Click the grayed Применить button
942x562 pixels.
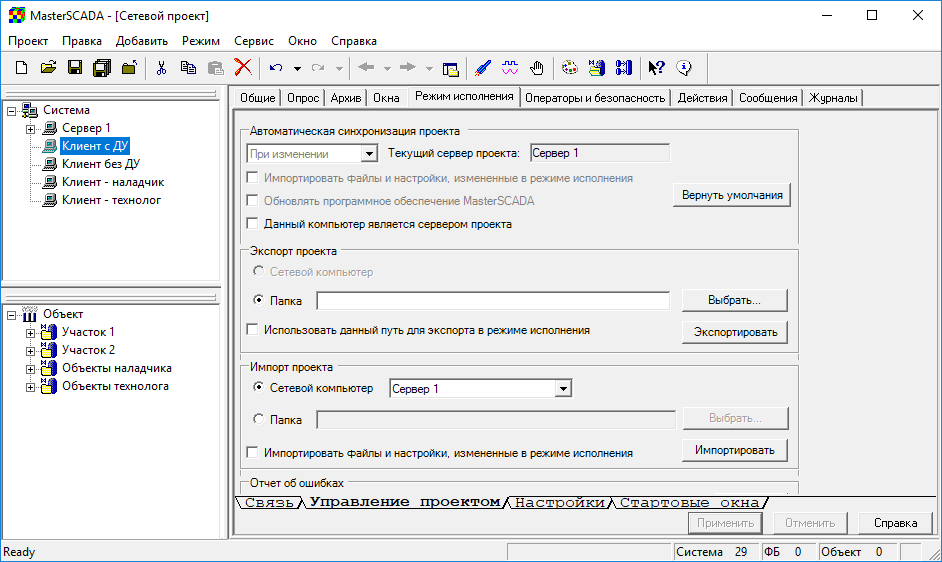pos(725,523)
